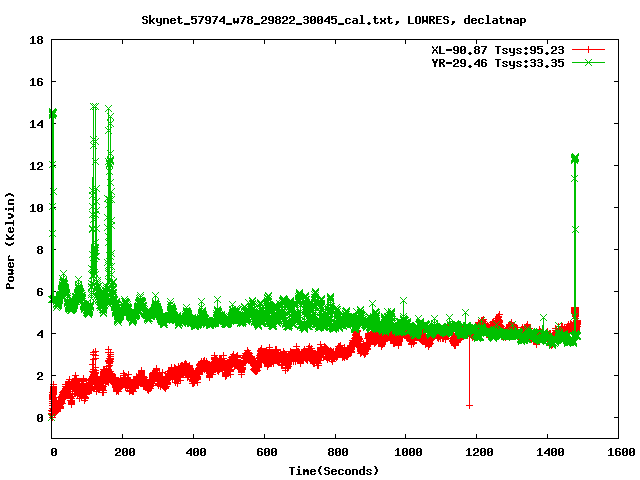Click the 'Time(Seconds)' x-axis label
Image resolution: width=640 pixels, height=480 pixels.
click(x=333, y=471)
